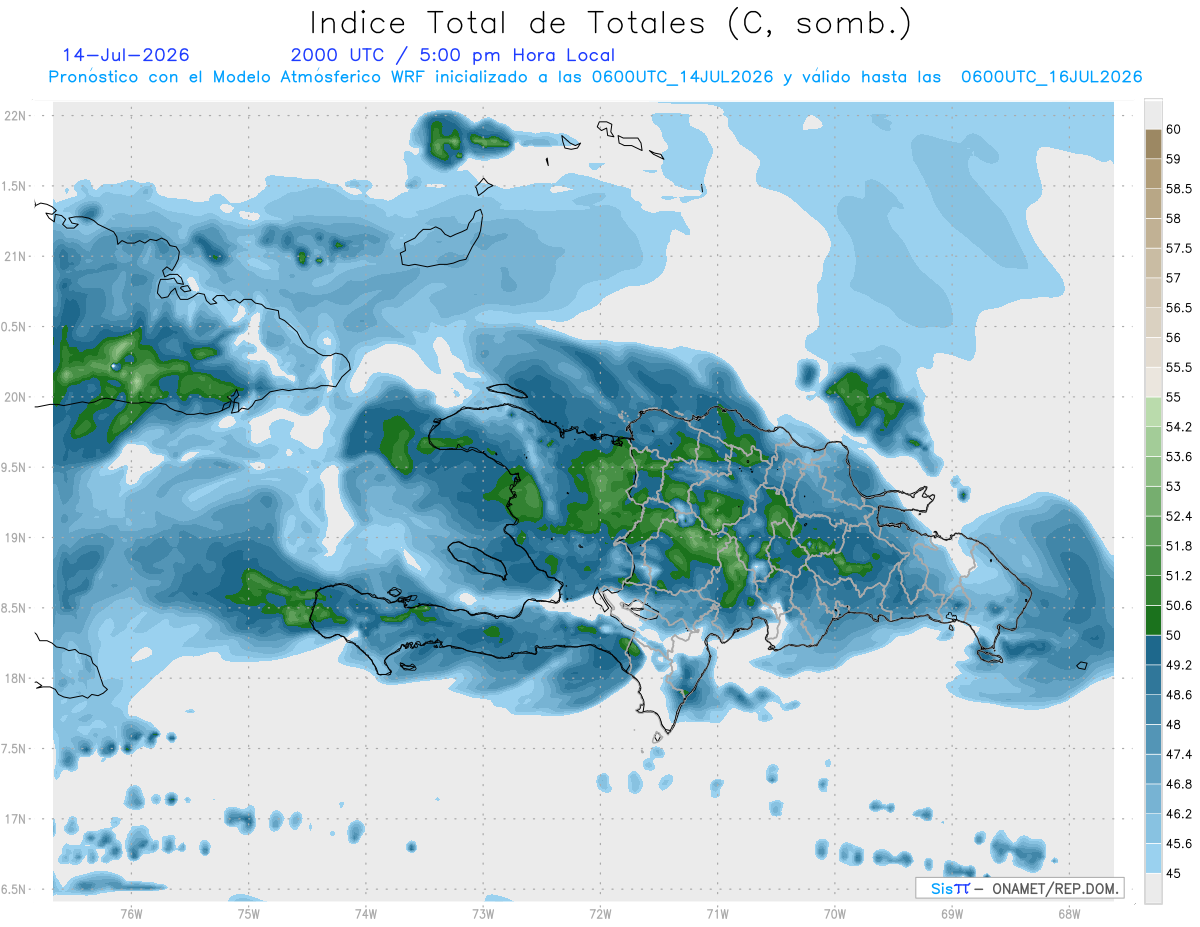Image resolution: width=1200 pixels, height=927 pixels.
Task: Click the legend value "47.4"
Action: pos(1179,755)
